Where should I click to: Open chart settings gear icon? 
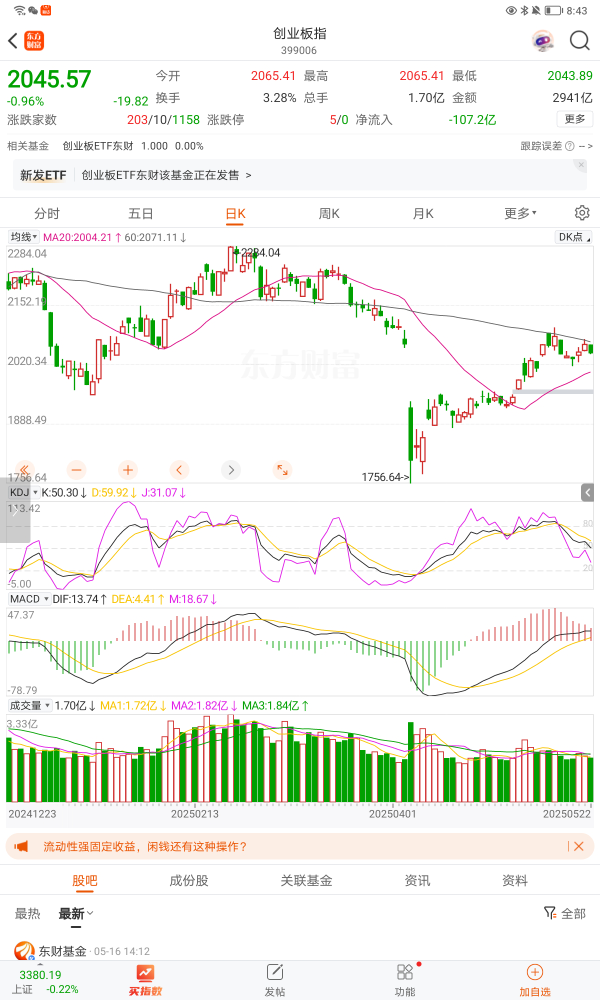[x=582, y=213]
